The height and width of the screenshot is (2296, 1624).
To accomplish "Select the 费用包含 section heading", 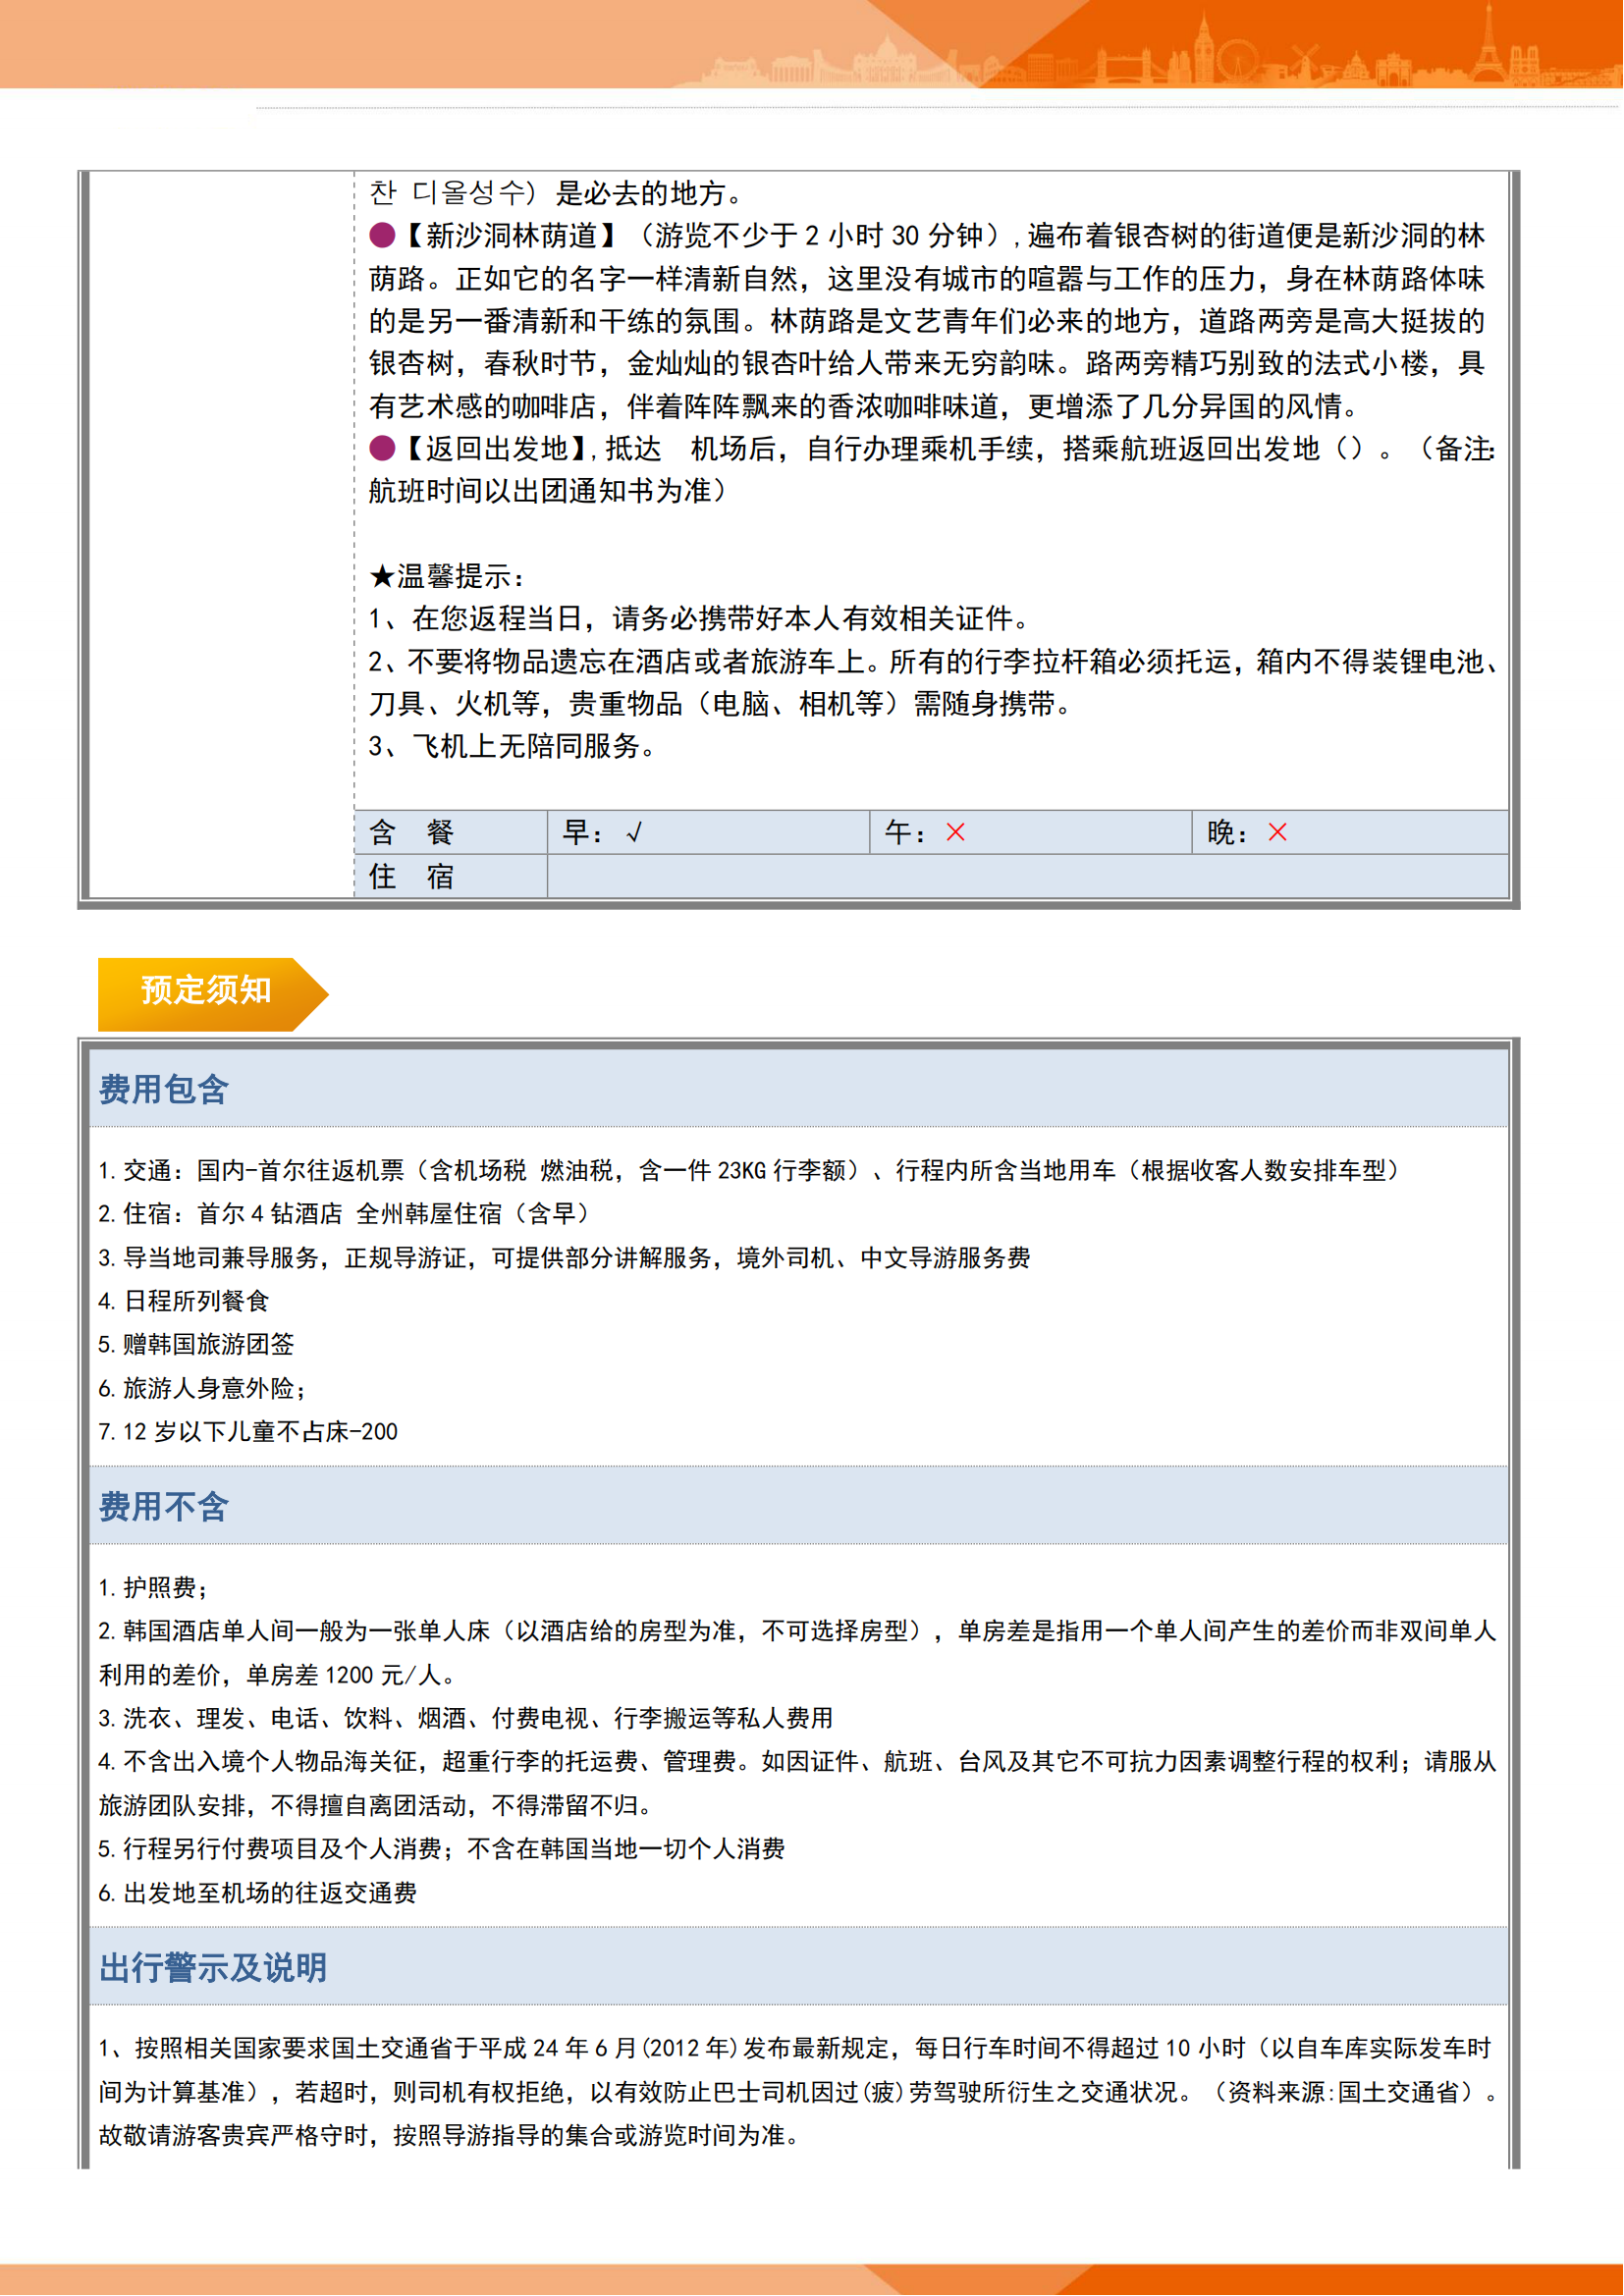I will pos(164,1089).
